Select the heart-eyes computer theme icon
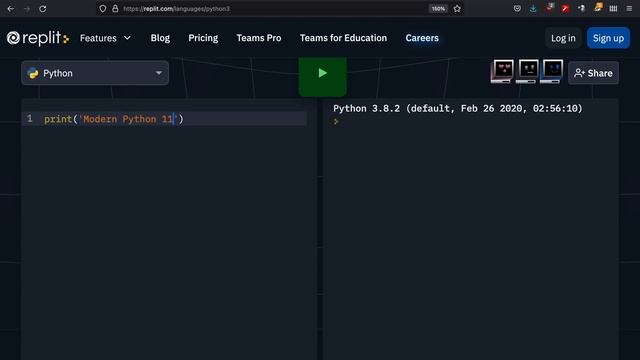640x360 pixels. point(503,71)
